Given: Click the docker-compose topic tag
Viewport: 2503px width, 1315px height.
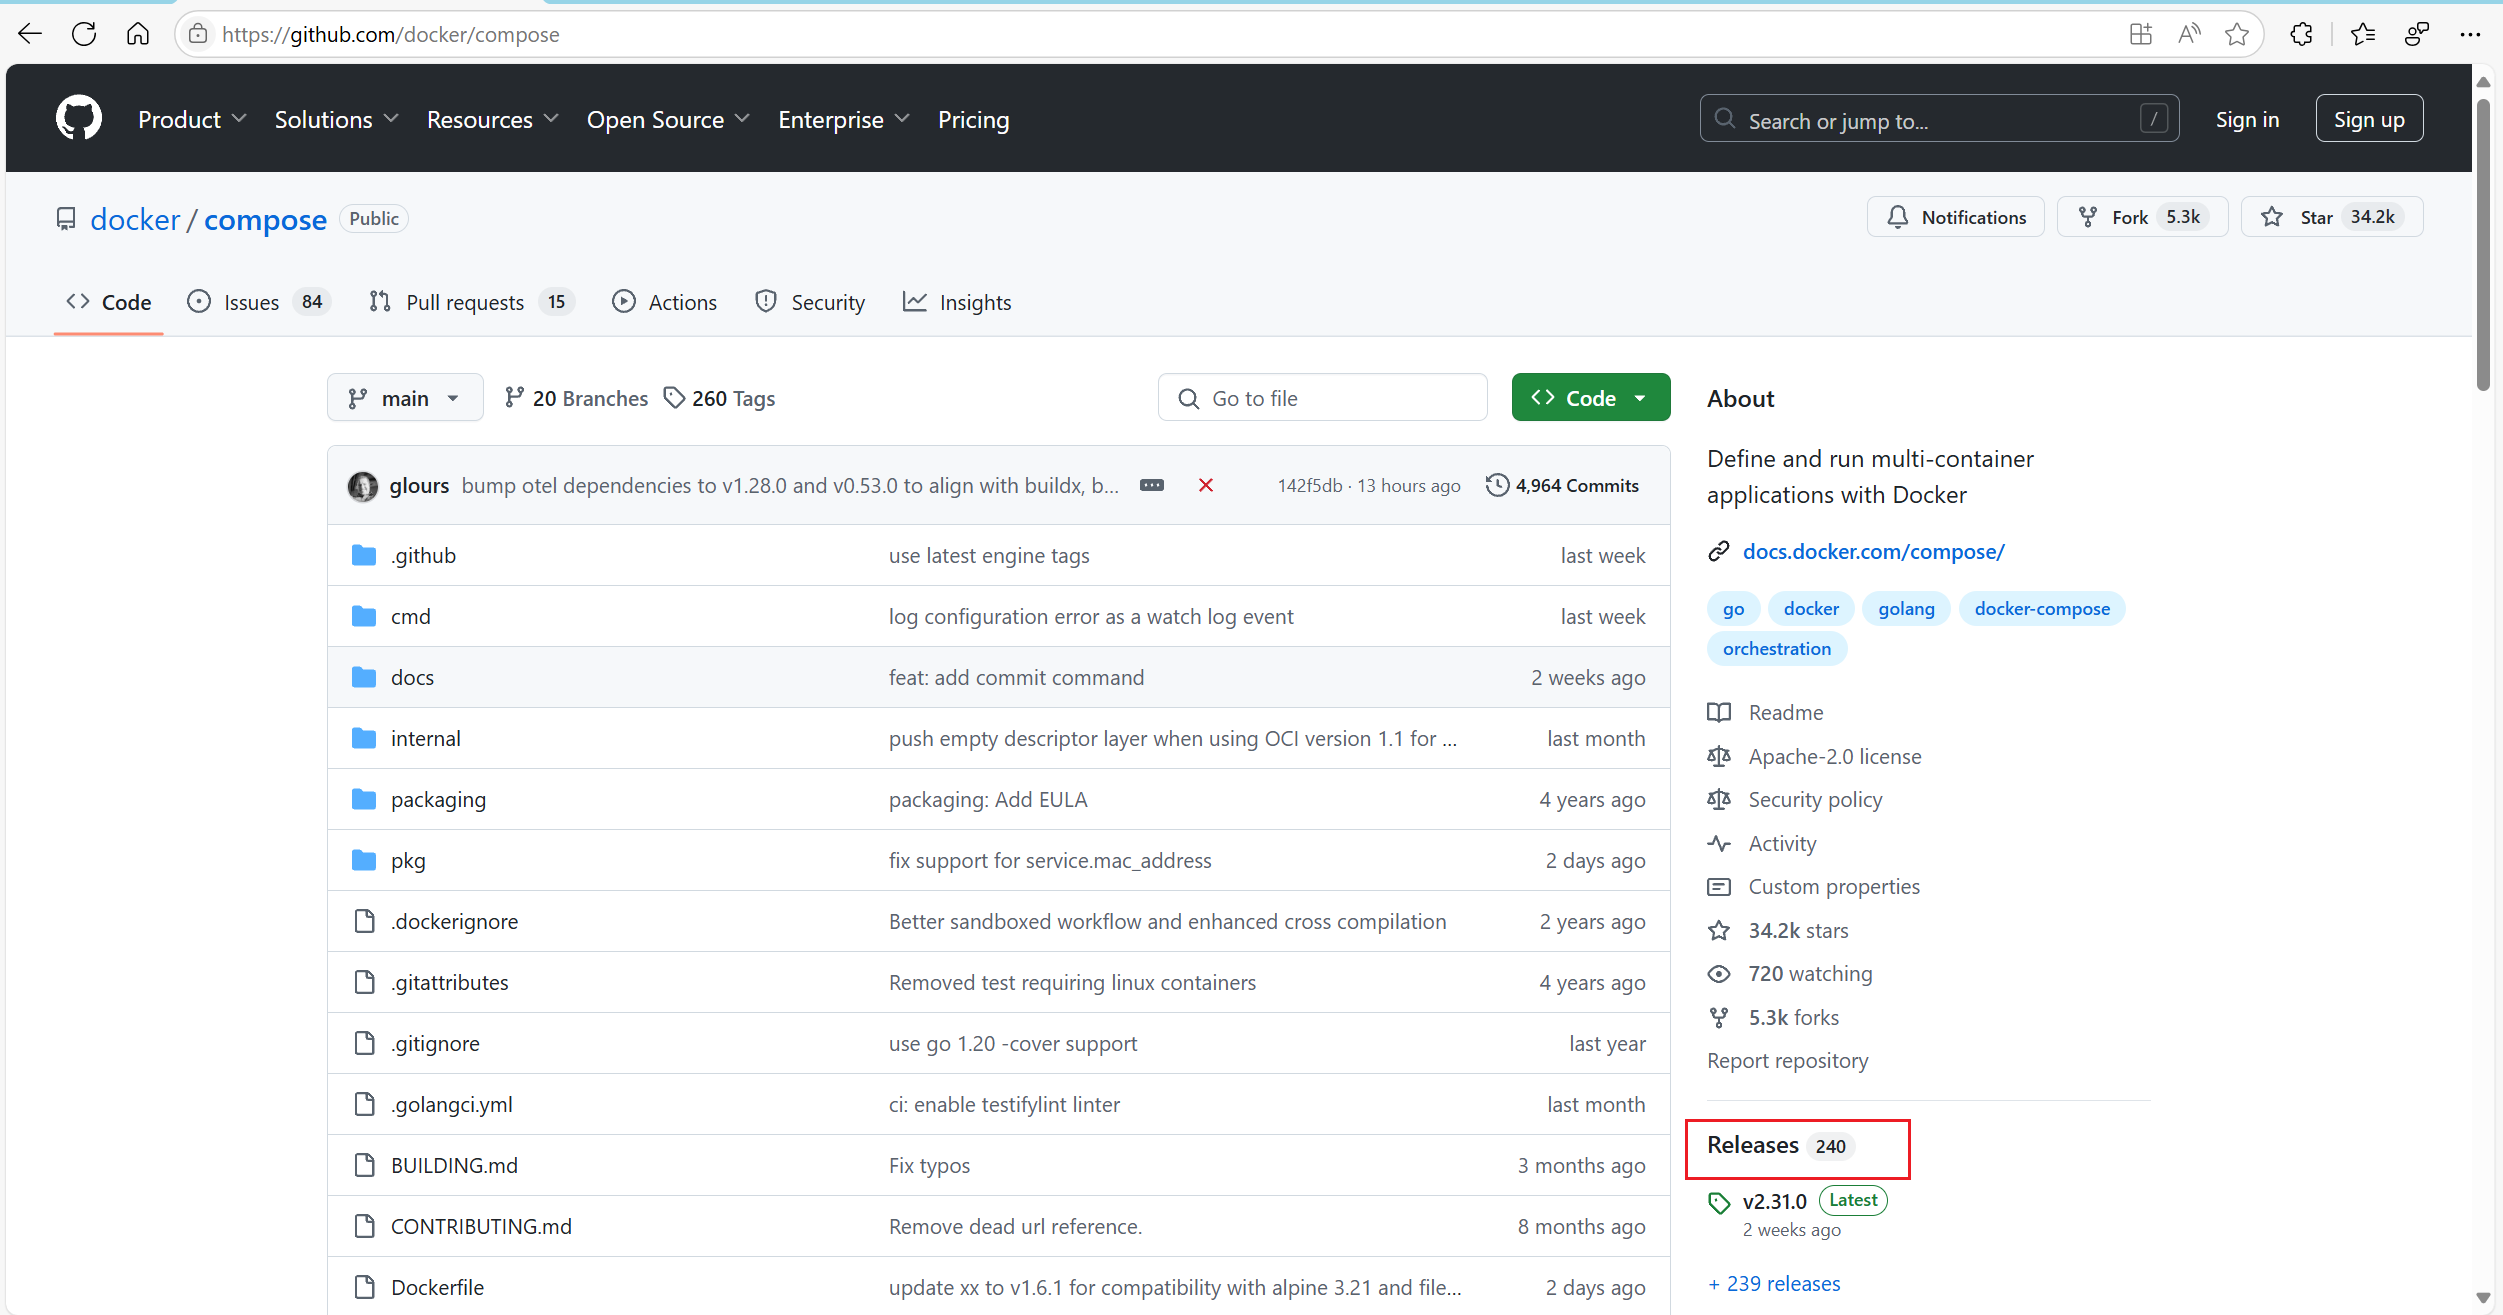Looking at the screenshot, I should [2042, 609].
